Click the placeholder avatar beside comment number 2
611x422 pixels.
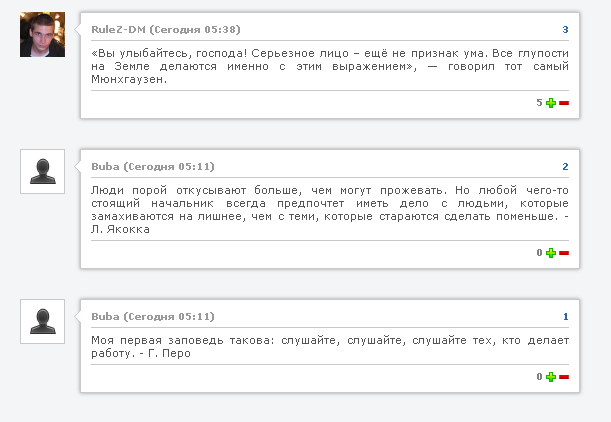pyautogui.click(x=42, y=171)
